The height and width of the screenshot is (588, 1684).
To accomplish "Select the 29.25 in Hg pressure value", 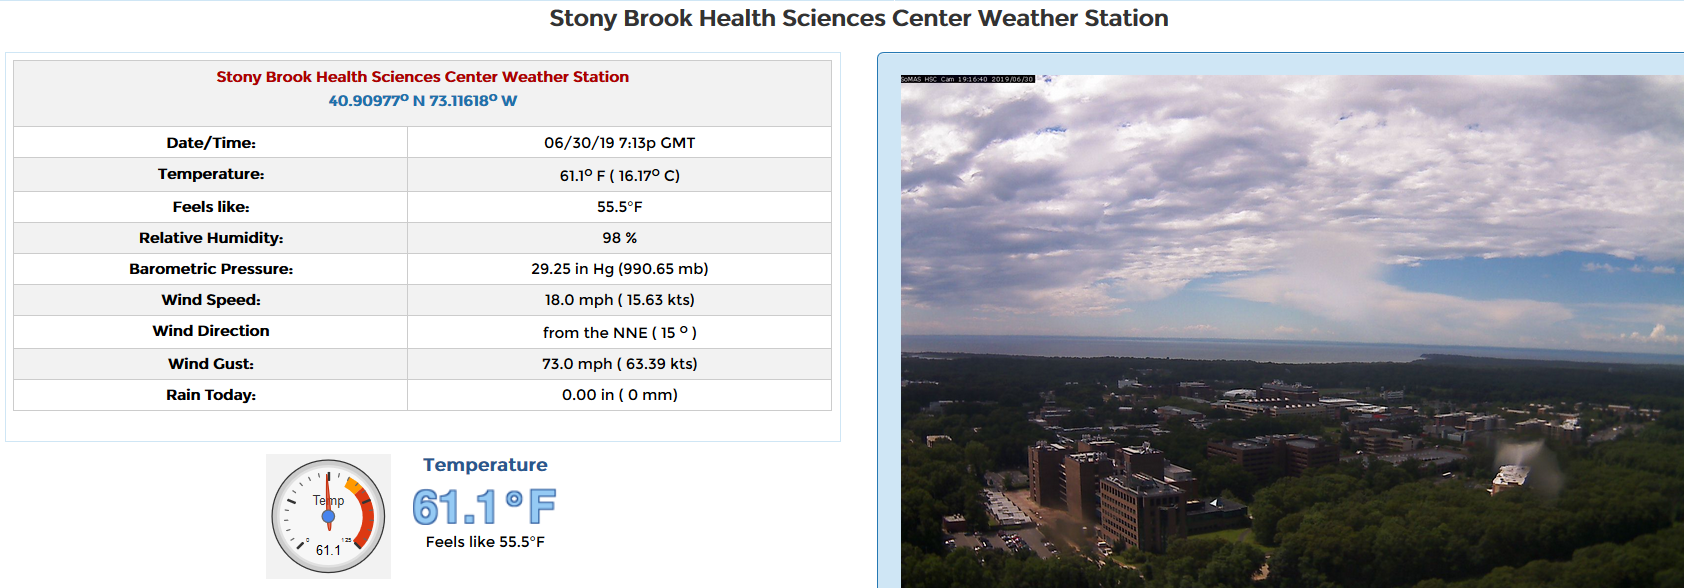I will click(x=619, y=269).
